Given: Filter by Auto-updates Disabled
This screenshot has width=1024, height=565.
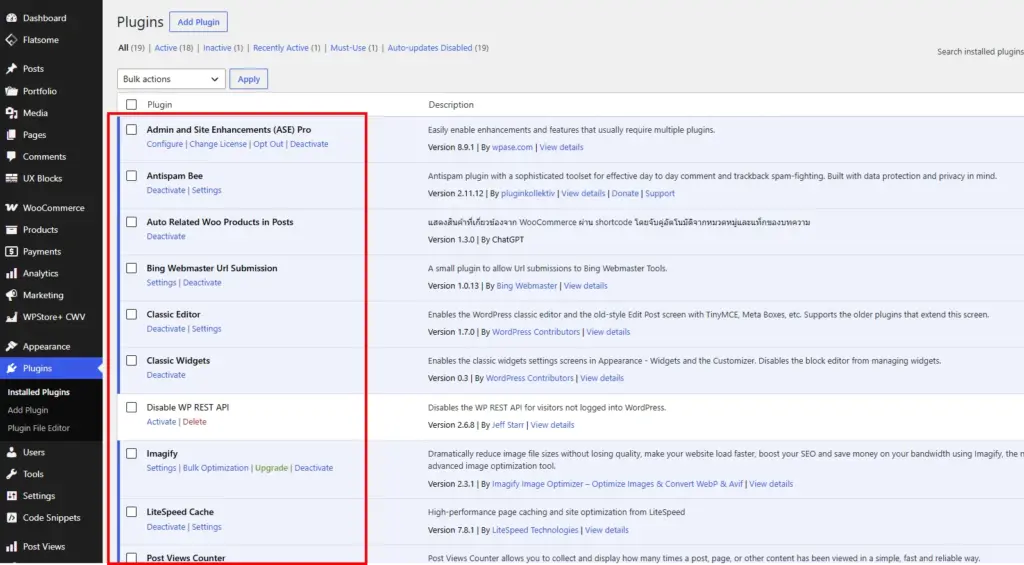Looking at the screenshot, I should (438, 48).
